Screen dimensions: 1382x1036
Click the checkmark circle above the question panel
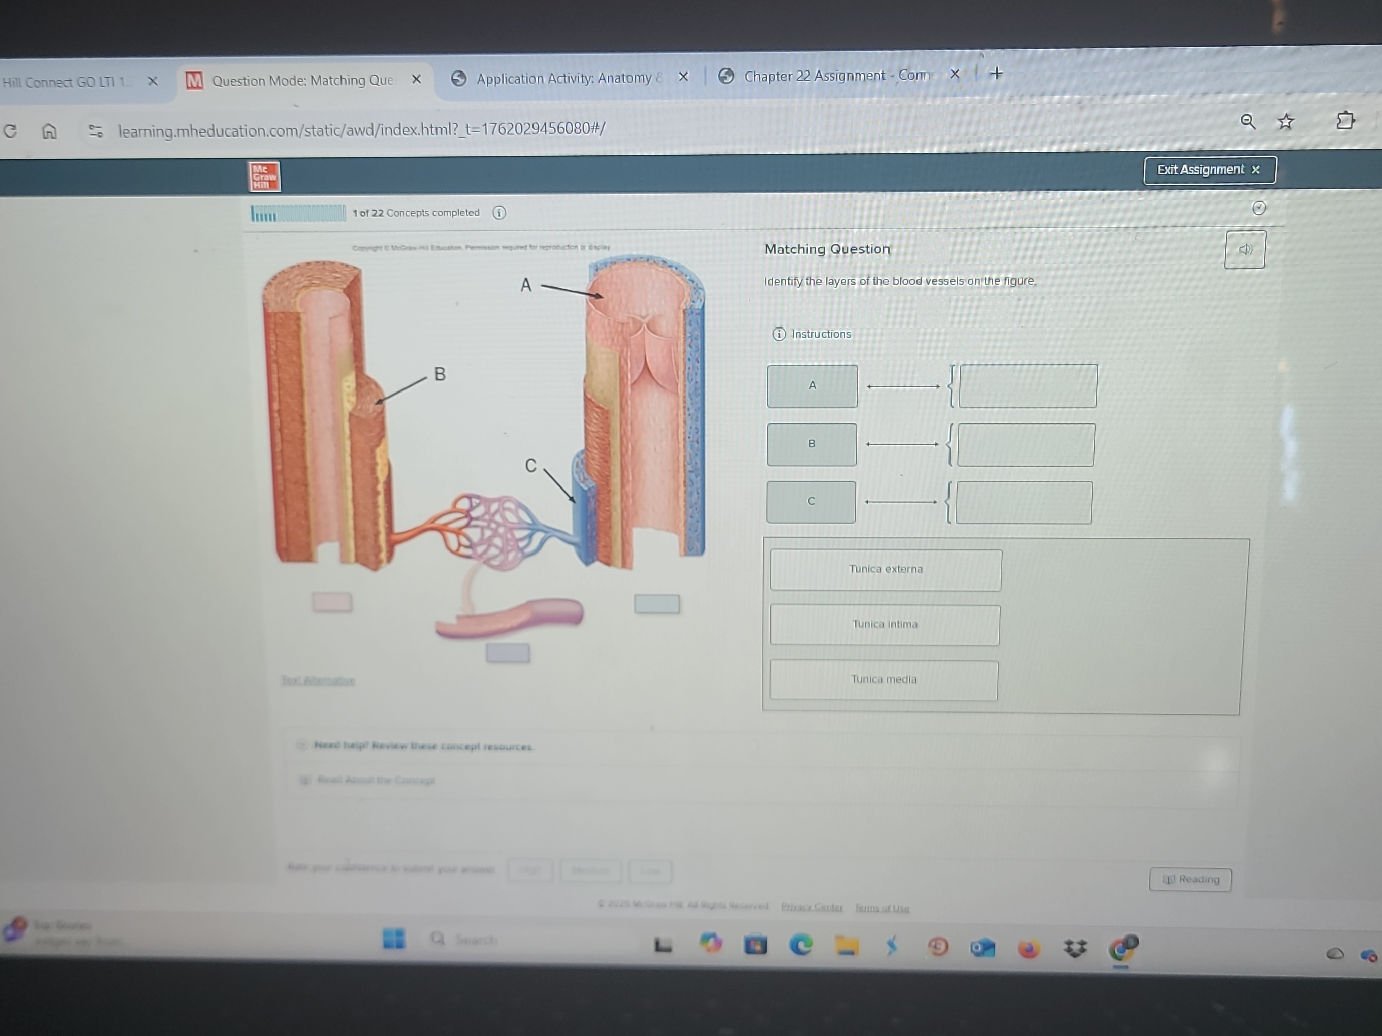click(1259, 208)
